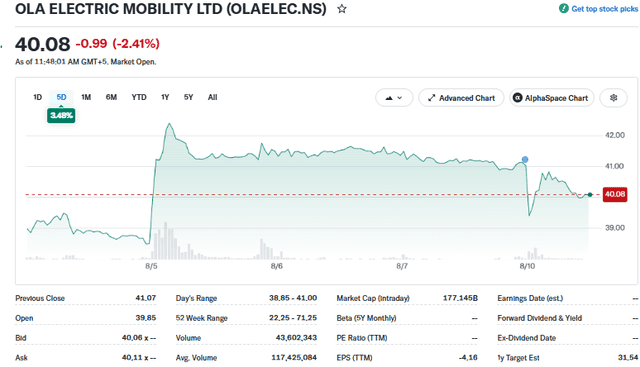Click the Avg. Volume value 117,425,084
The height and width of the screenshot is (367, 640).
tap(294, 358)
